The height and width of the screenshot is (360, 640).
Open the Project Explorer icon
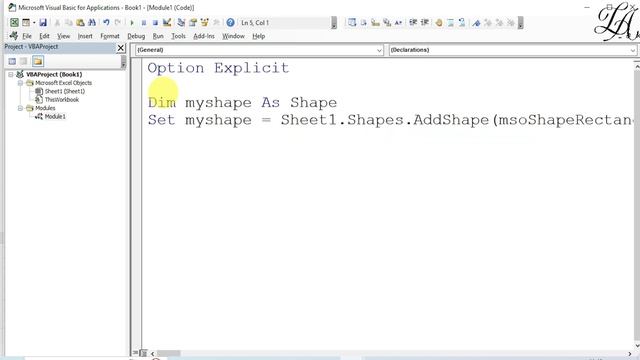point(181,22)
